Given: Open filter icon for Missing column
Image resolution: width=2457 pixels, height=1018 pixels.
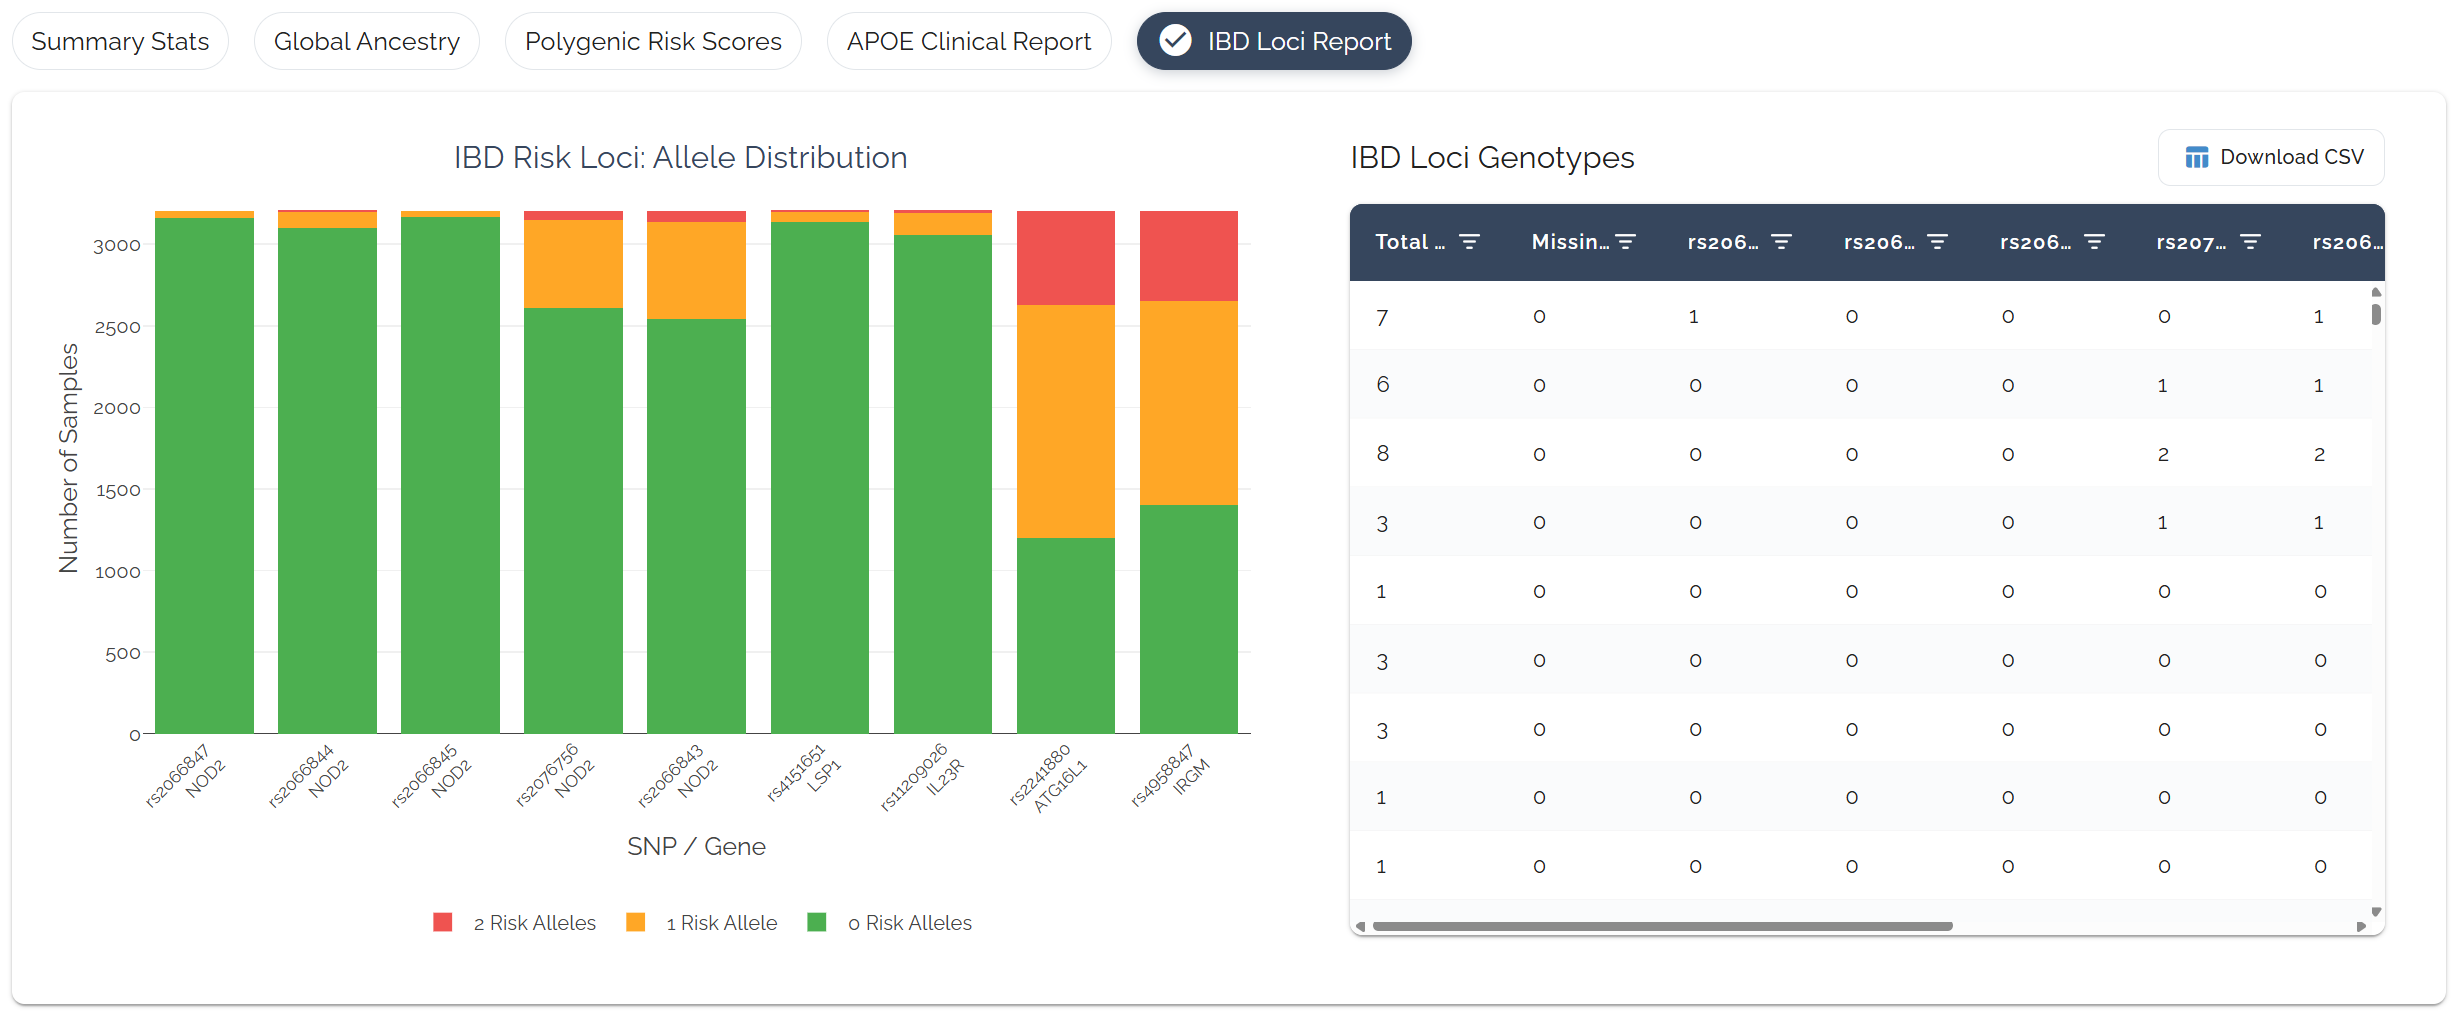Looking at the screenshot, I should pyautogui.click(x=1626, y=242).
